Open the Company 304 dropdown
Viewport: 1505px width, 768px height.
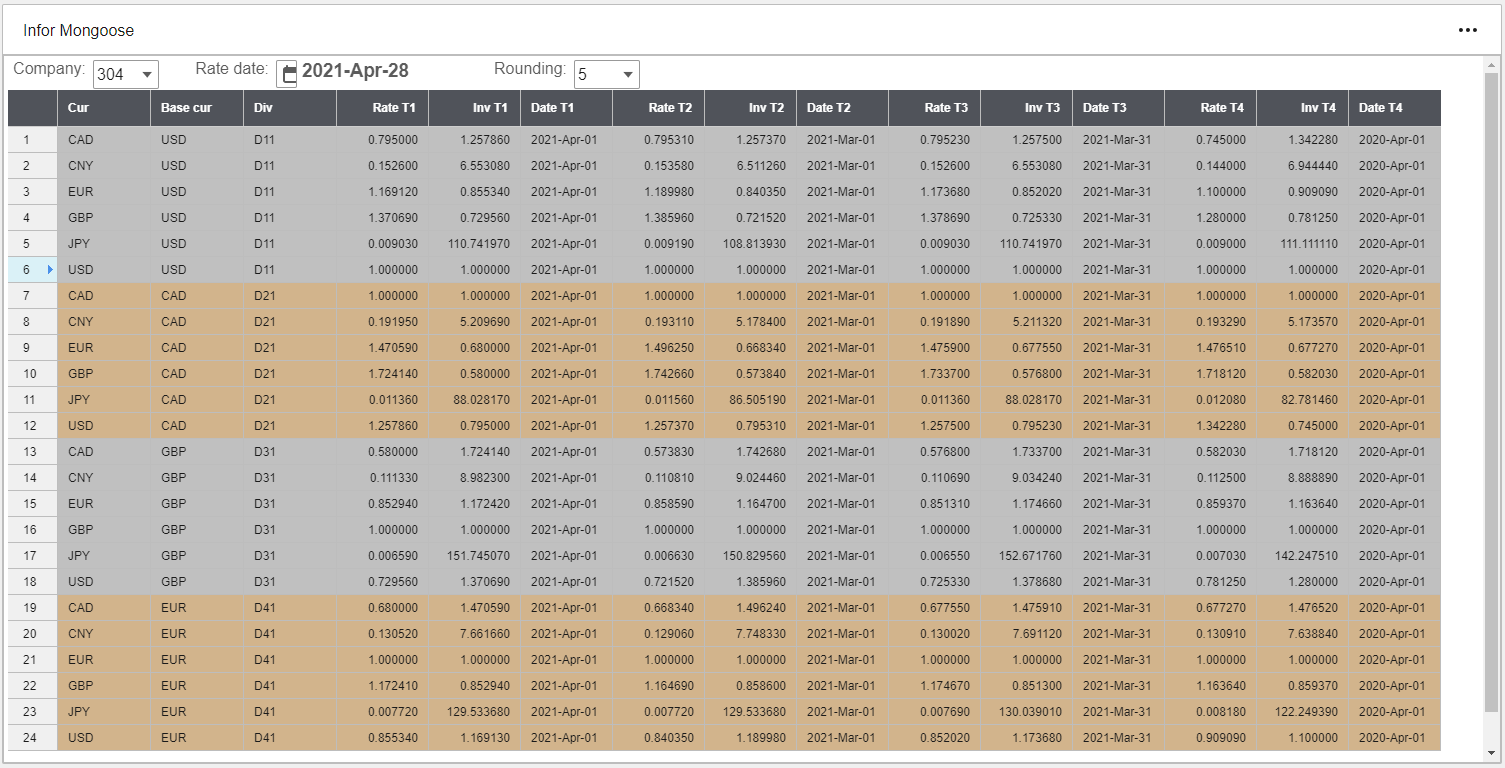click(x=126, y=74)
